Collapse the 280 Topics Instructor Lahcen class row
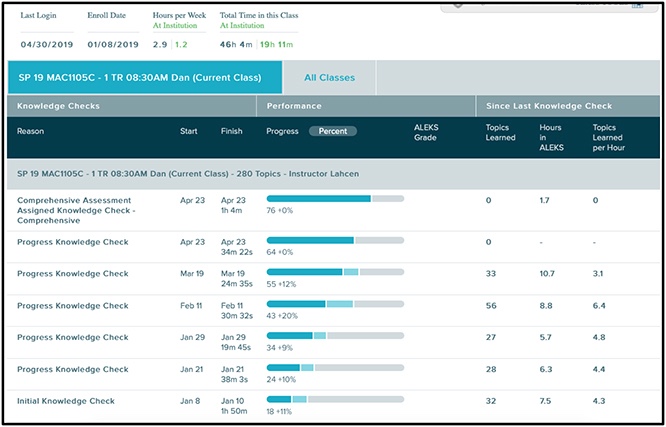 tap(188, 173)
